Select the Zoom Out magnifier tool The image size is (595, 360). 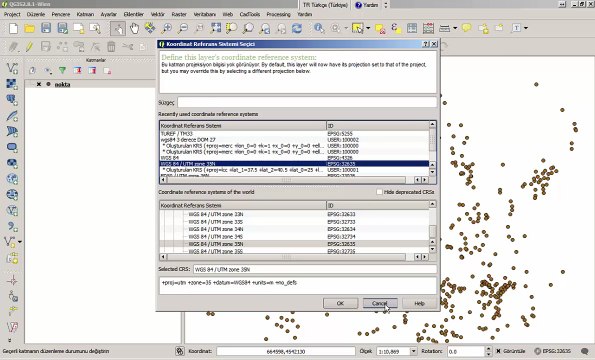183,28
